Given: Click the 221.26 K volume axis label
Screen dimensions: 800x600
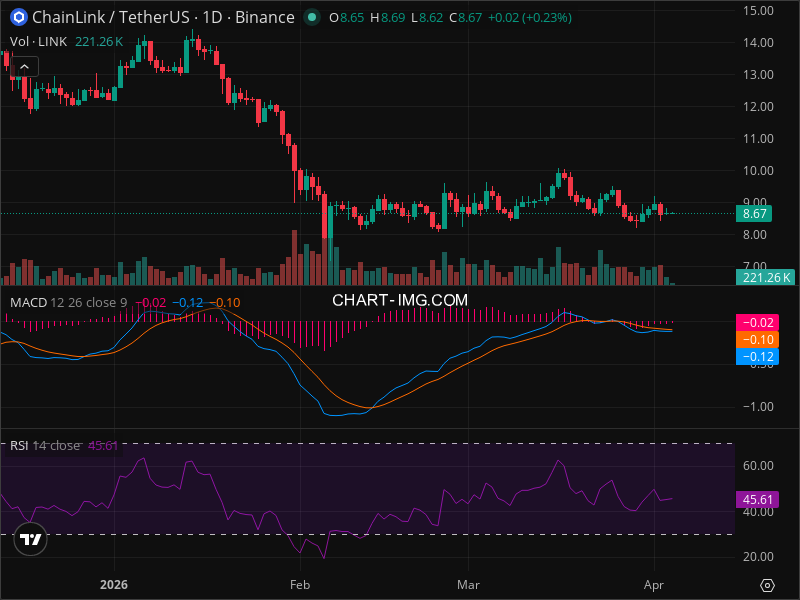Looking at the screenshot, I should pyautogui.click(x=765, y=278).
